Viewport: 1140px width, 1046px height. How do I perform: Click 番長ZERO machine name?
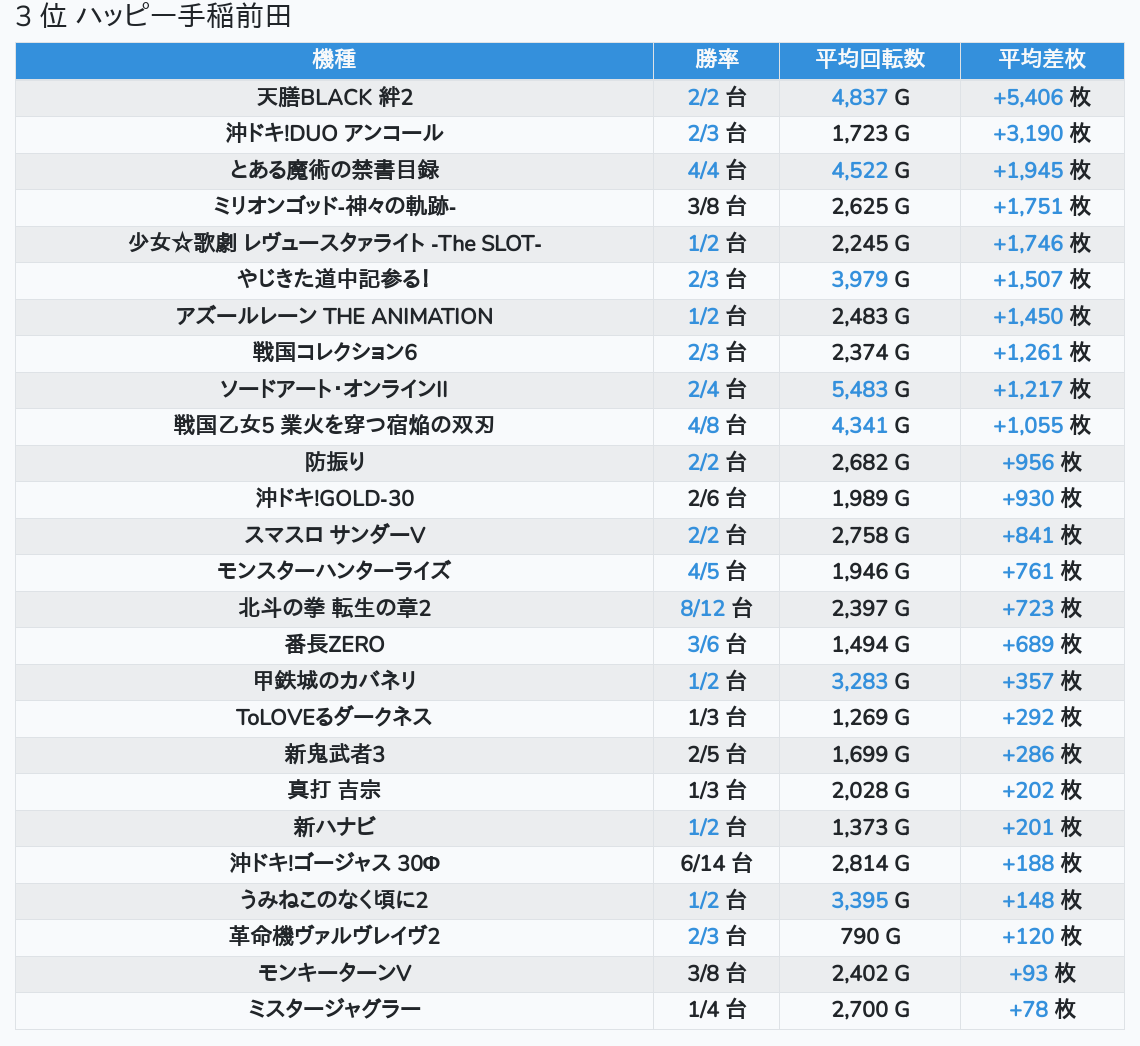[x=334, y=645]
